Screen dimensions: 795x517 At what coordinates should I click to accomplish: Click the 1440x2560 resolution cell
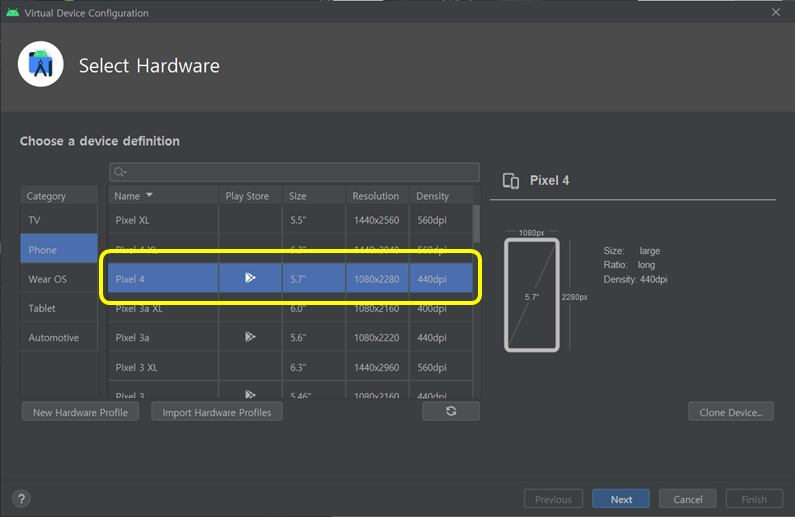pos(377,220)
